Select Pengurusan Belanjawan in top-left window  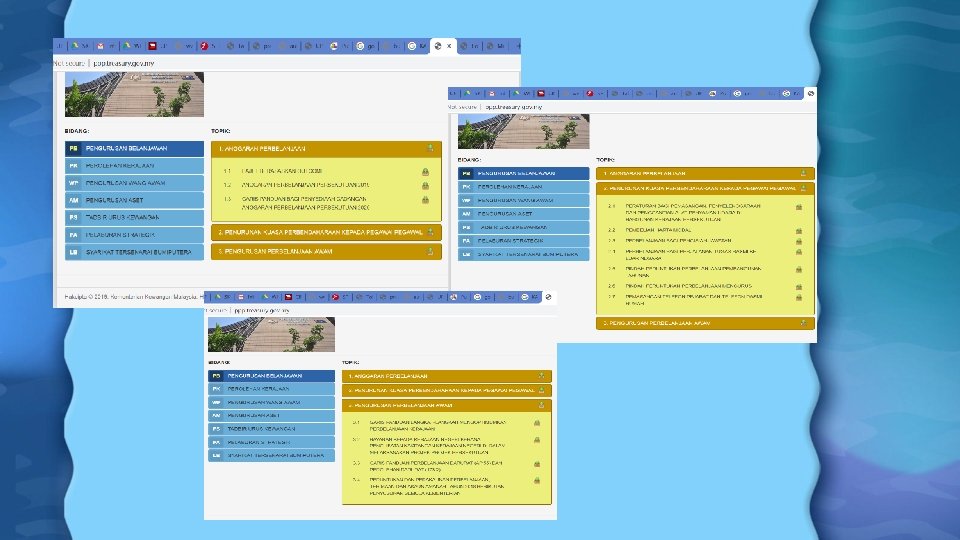134,148
